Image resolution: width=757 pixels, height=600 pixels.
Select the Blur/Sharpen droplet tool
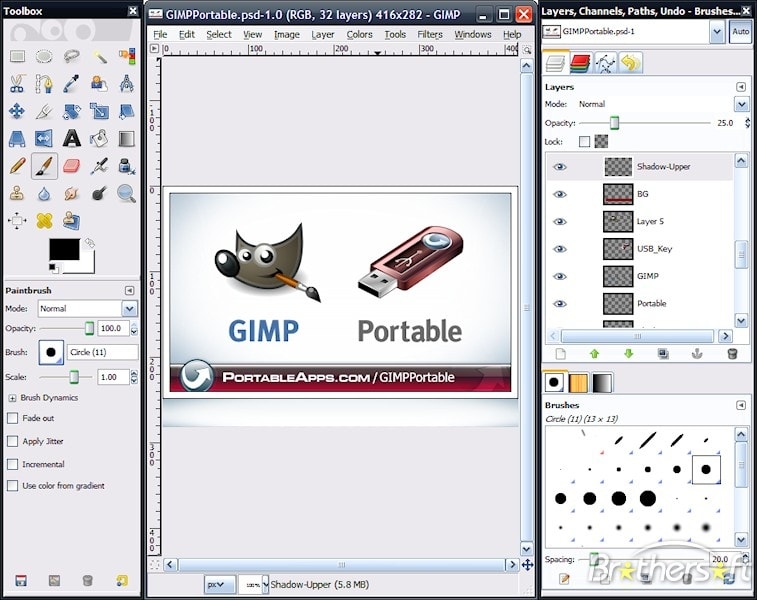pyautogui.click(x=44, y=194)
